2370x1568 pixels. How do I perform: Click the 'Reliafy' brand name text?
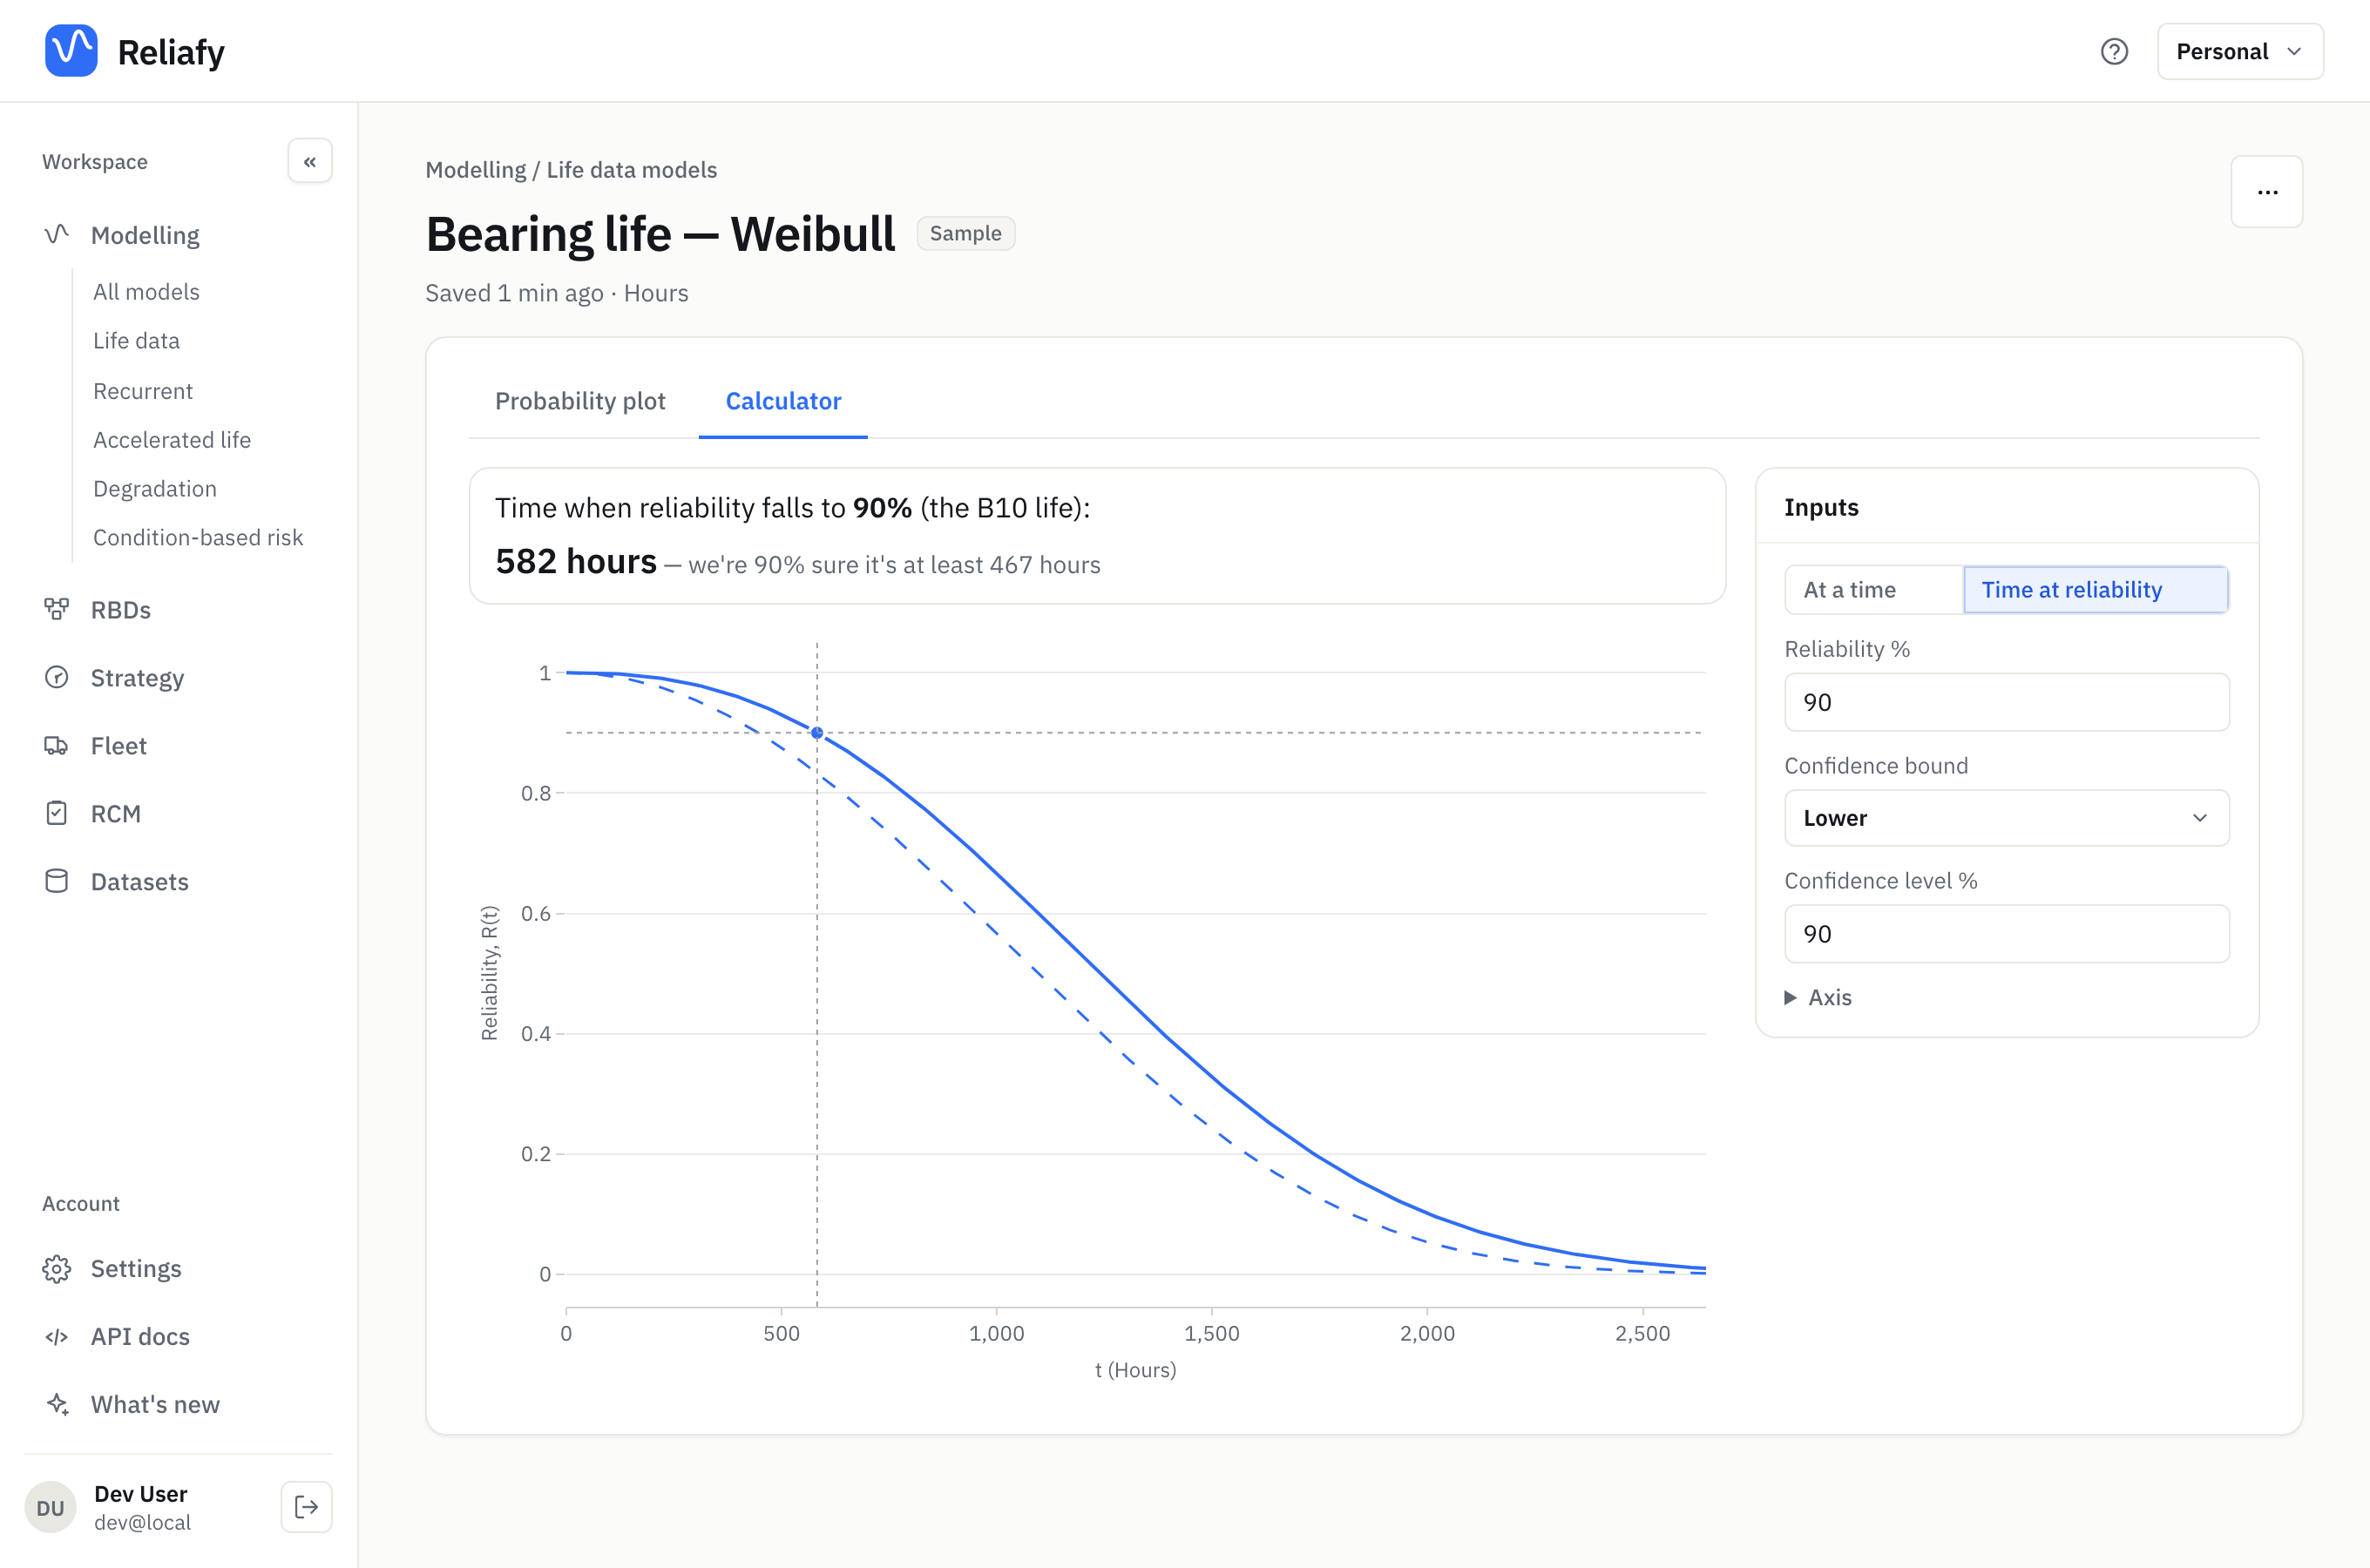pyautogui.click(x=171, y=52)
